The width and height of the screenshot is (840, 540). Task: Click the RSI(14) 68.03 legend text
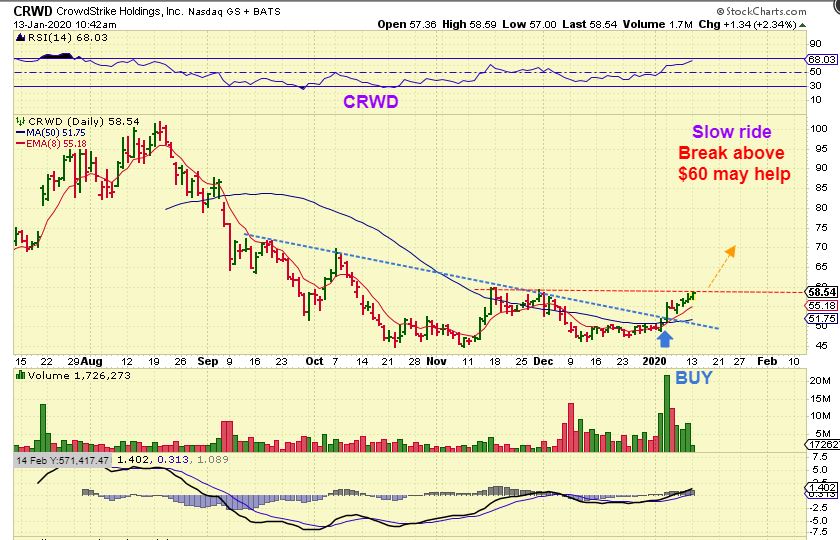pos(68,38)
